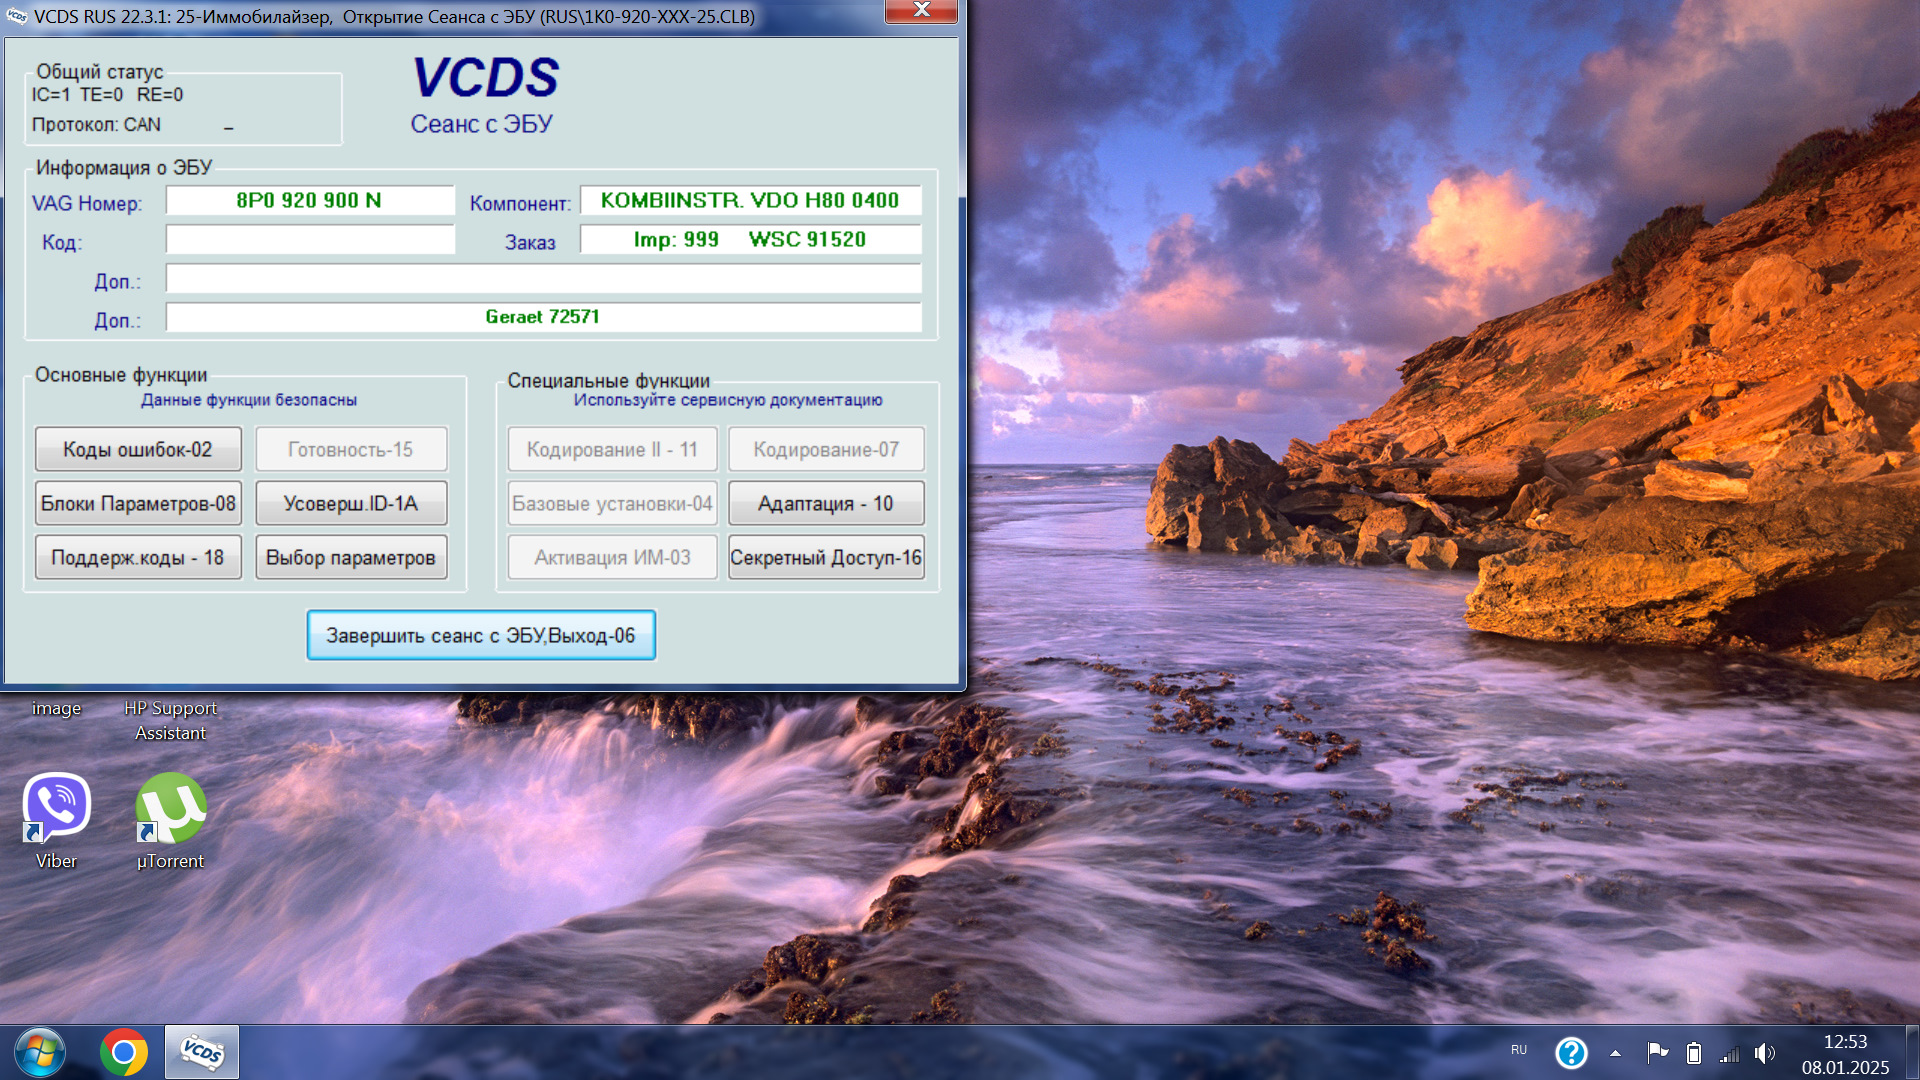Click Адаптация - 10 button
Viewport: 1920px width, 1080px height.
coord(825,503)
